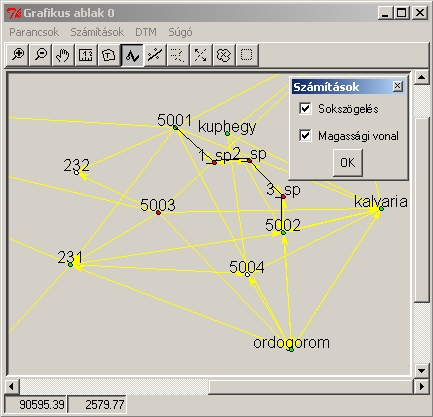Confirm with OK in Számítások dialog
This screenshot has height=417, width=433.
click(348, 163)
